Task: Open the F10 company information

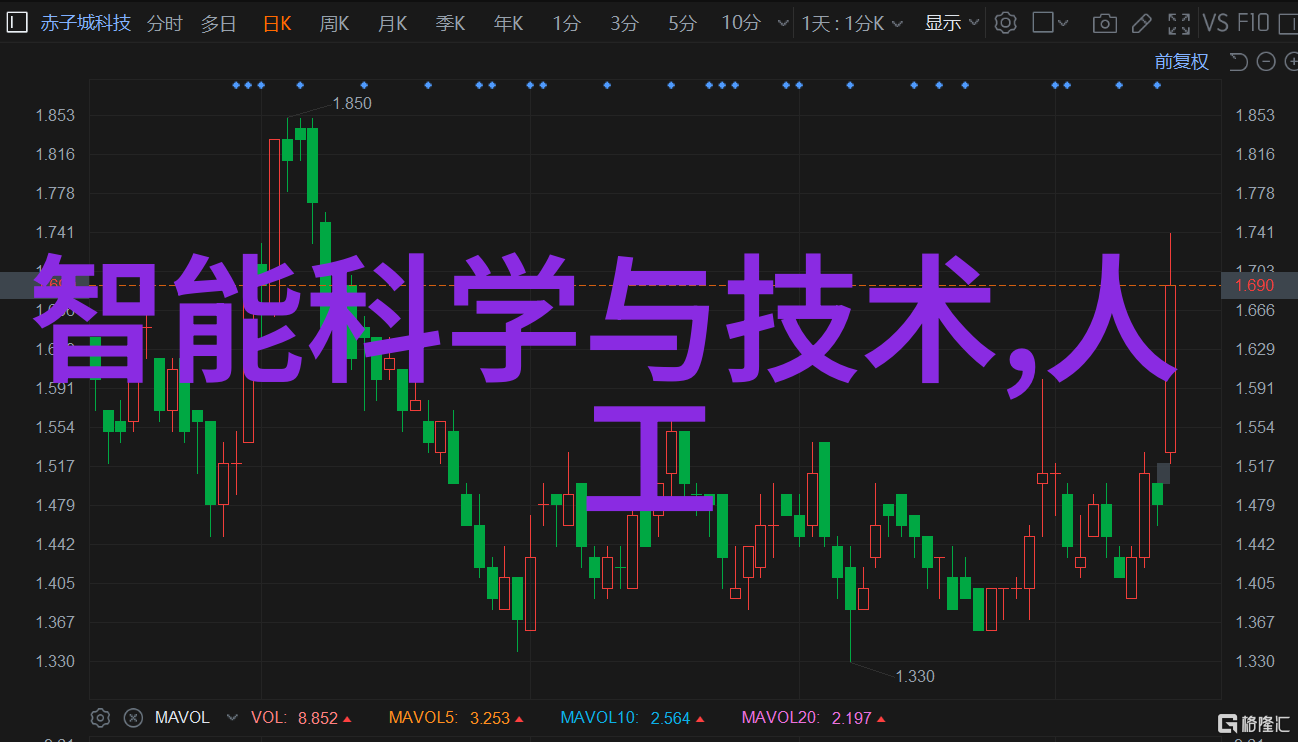Action: [1254, 22]
